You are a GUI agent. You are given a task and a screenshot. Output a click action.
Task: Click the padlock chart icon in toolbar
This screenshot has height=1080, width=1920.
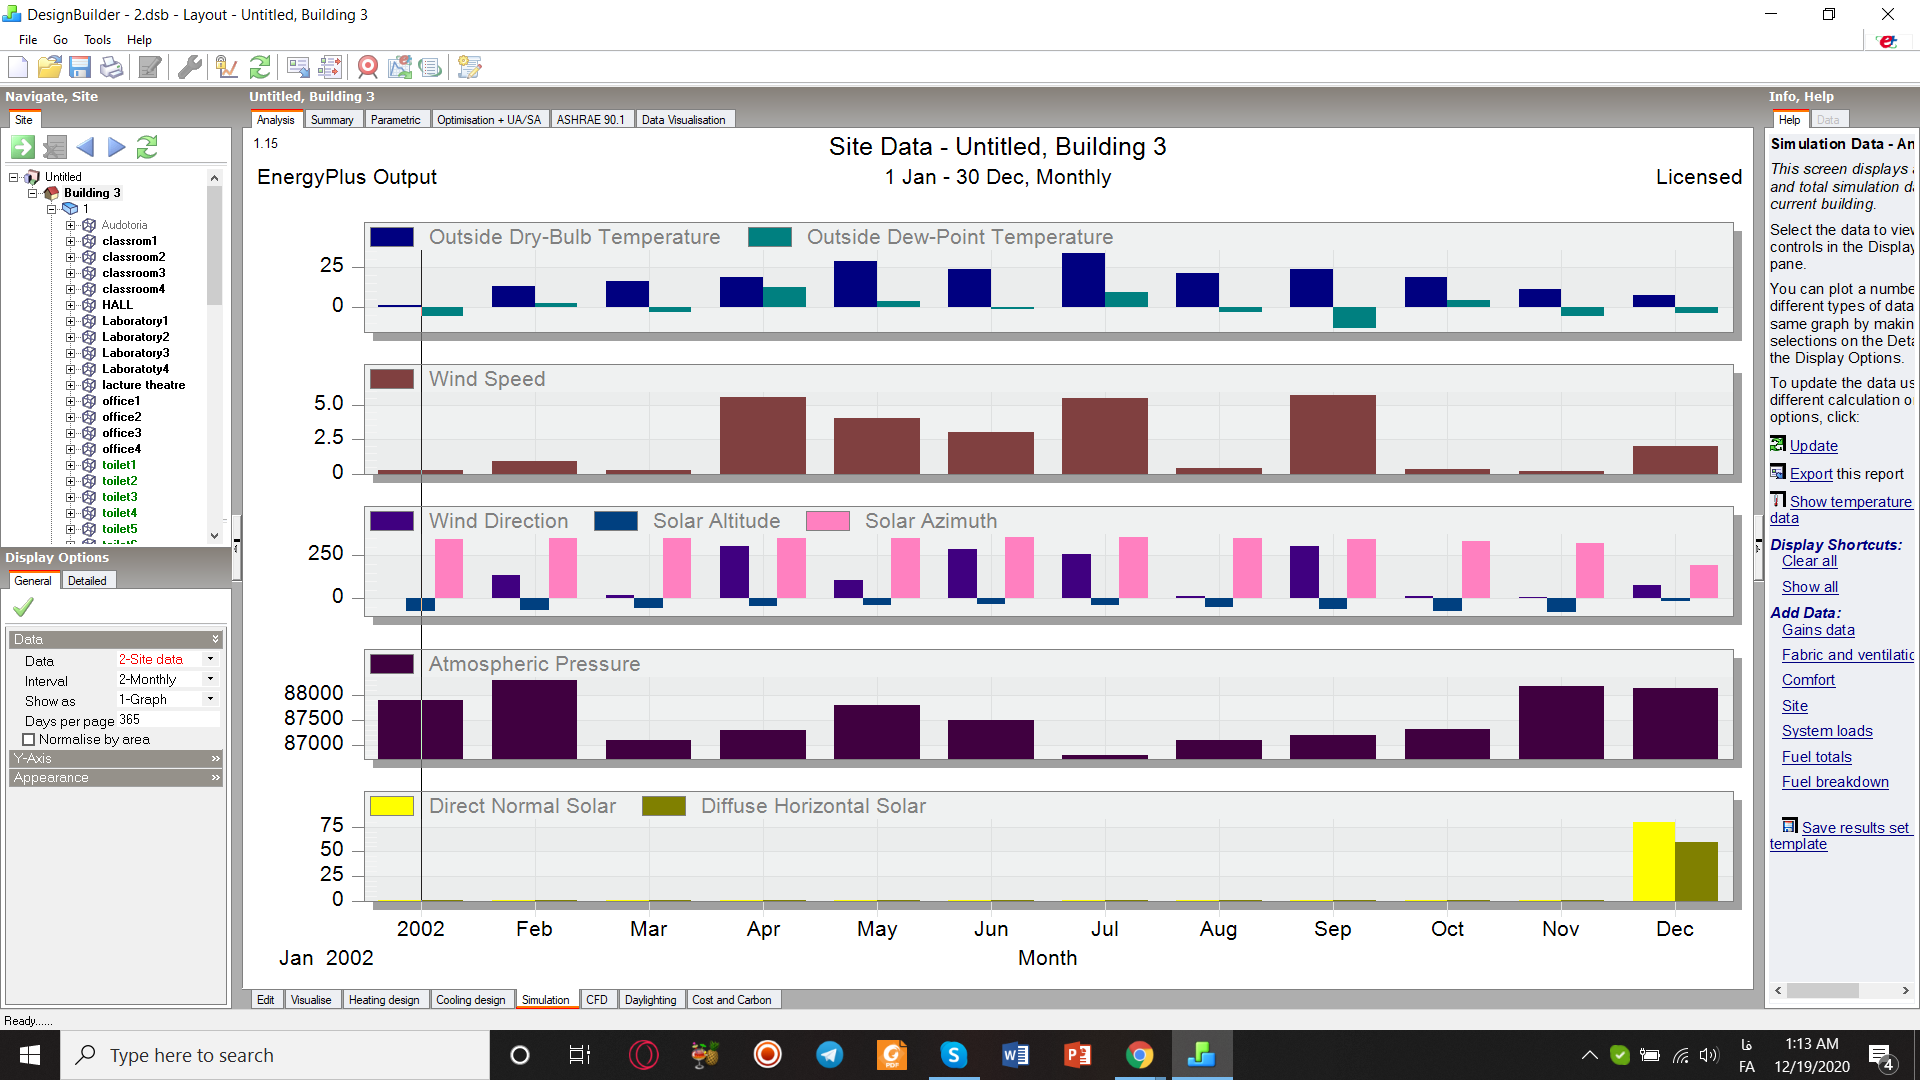coord(227,67)
